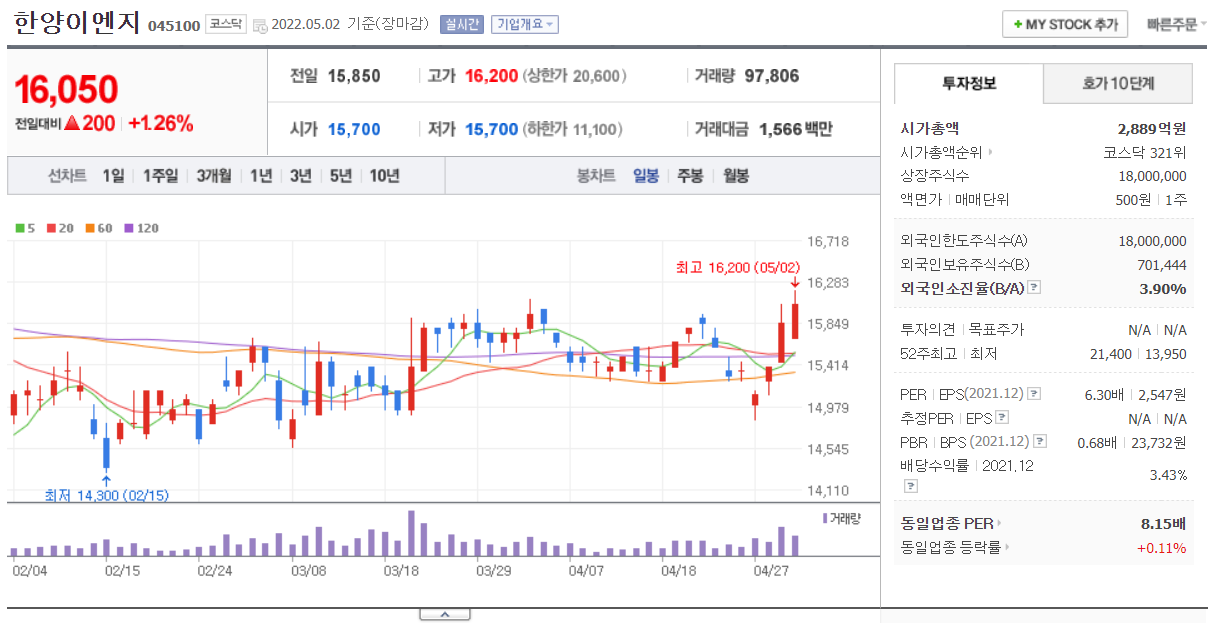Expand 동일업종 등락률 arrow link
The height and width of the screenshot is (623, 1215).
(x=1007, y=547)
